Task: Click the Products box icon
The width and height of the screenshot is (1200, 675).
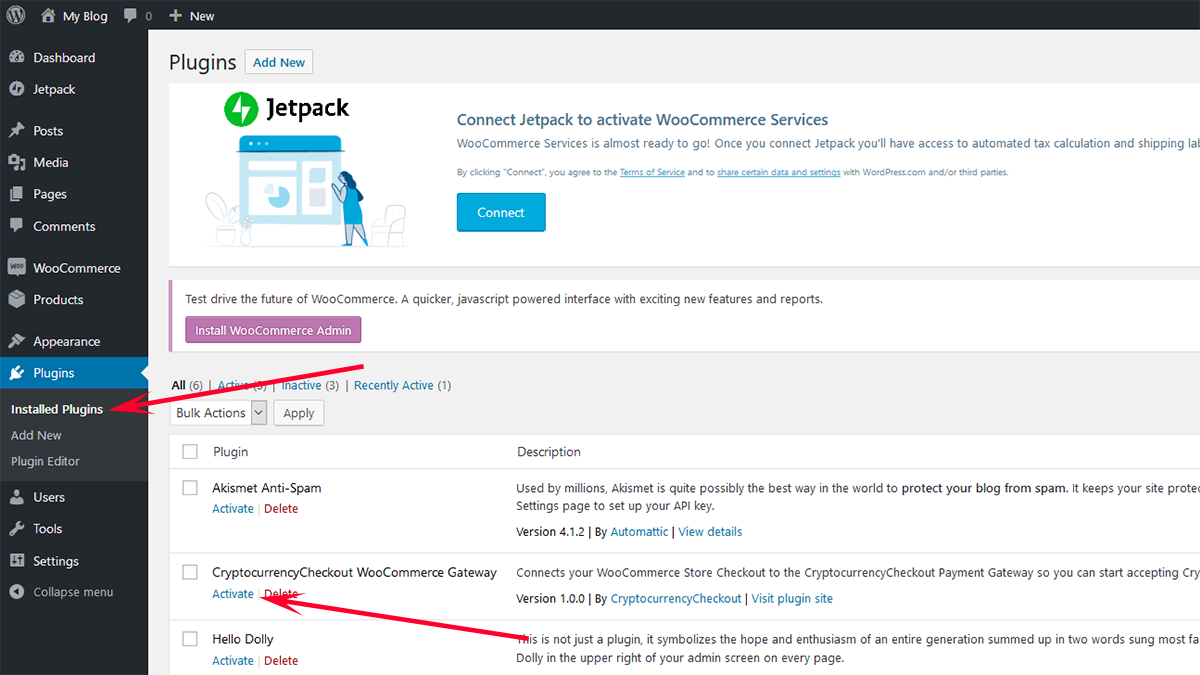Action: 17,299
